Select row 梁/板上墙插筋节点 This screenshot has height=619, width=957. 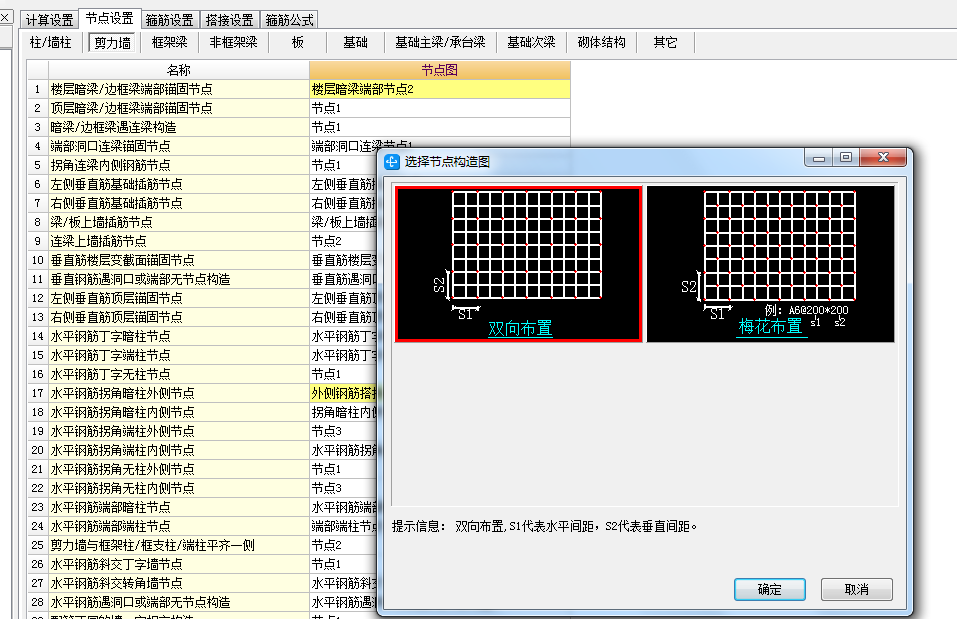click(x=178, y=222)
